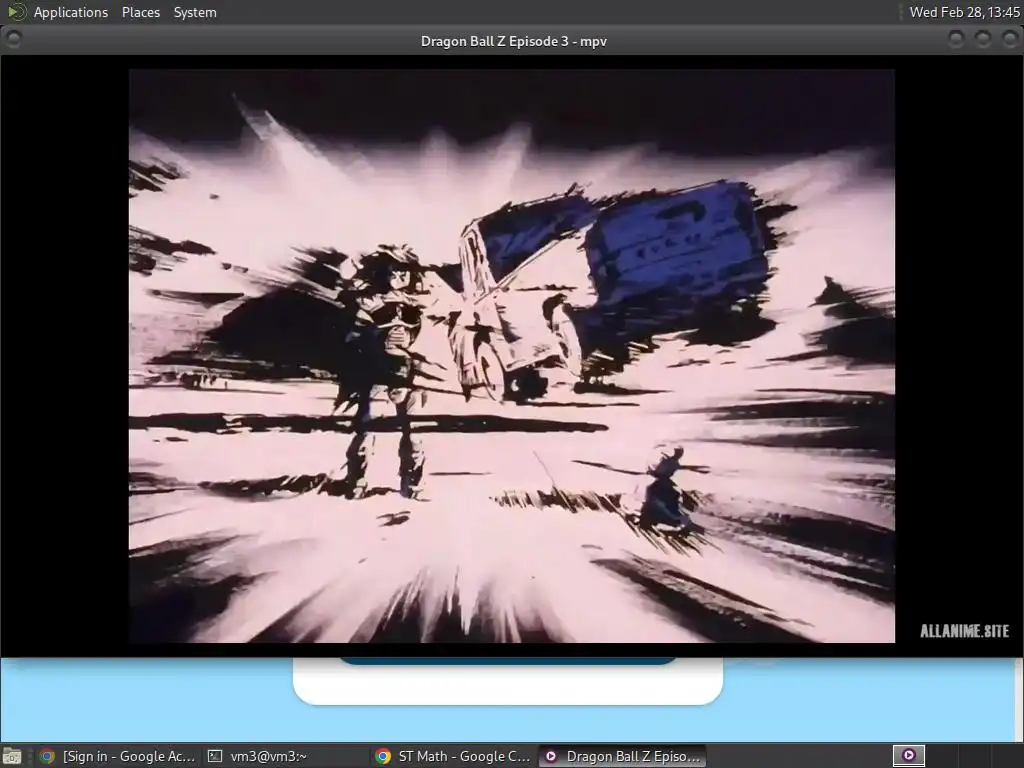Click the MATE logo icon beside Applications
This screenshot has width=1024, height=768.
click(16, 12)
